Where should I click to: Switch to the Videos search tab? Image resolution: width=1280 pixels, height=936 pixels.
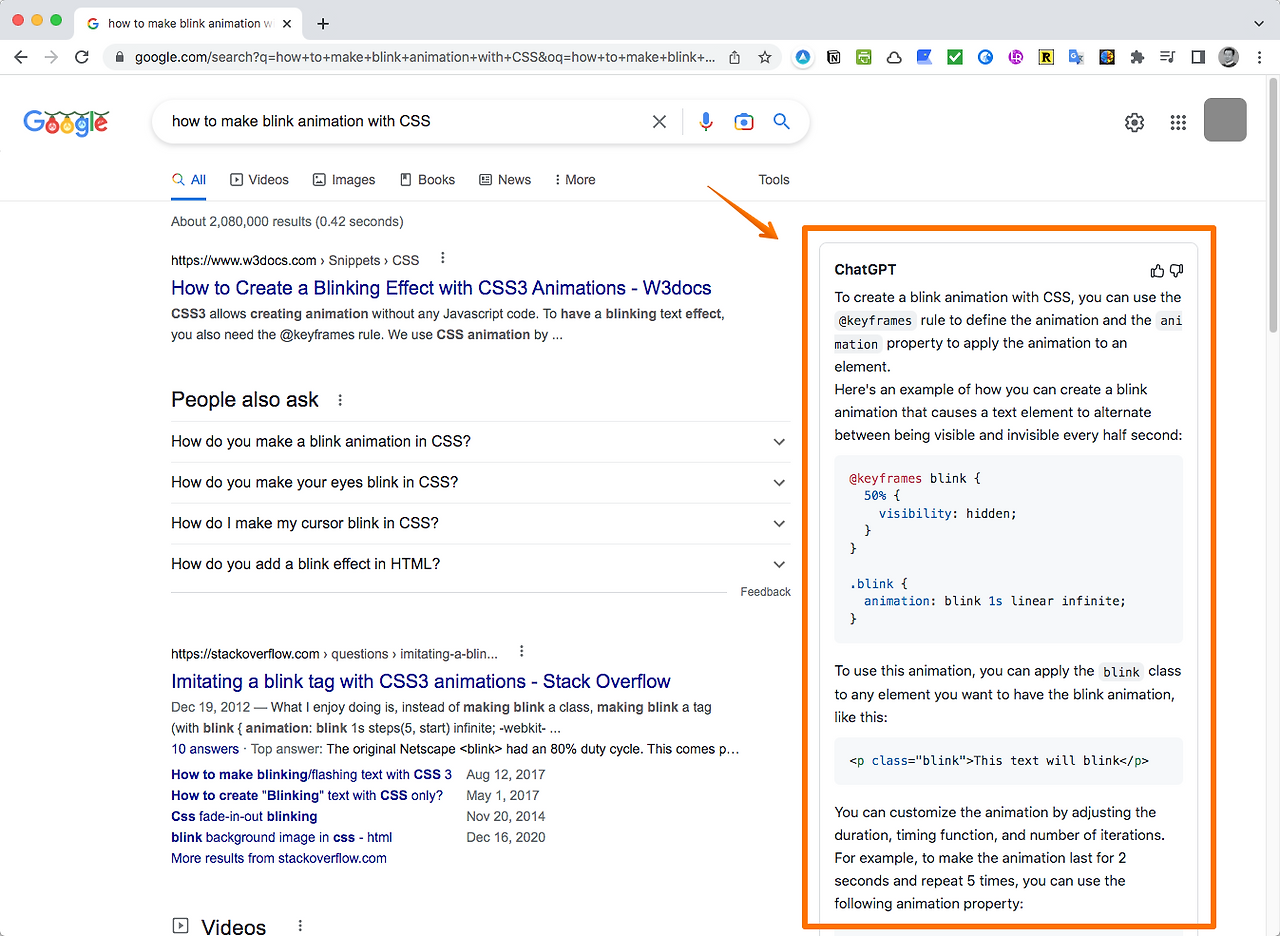[259, 180]
